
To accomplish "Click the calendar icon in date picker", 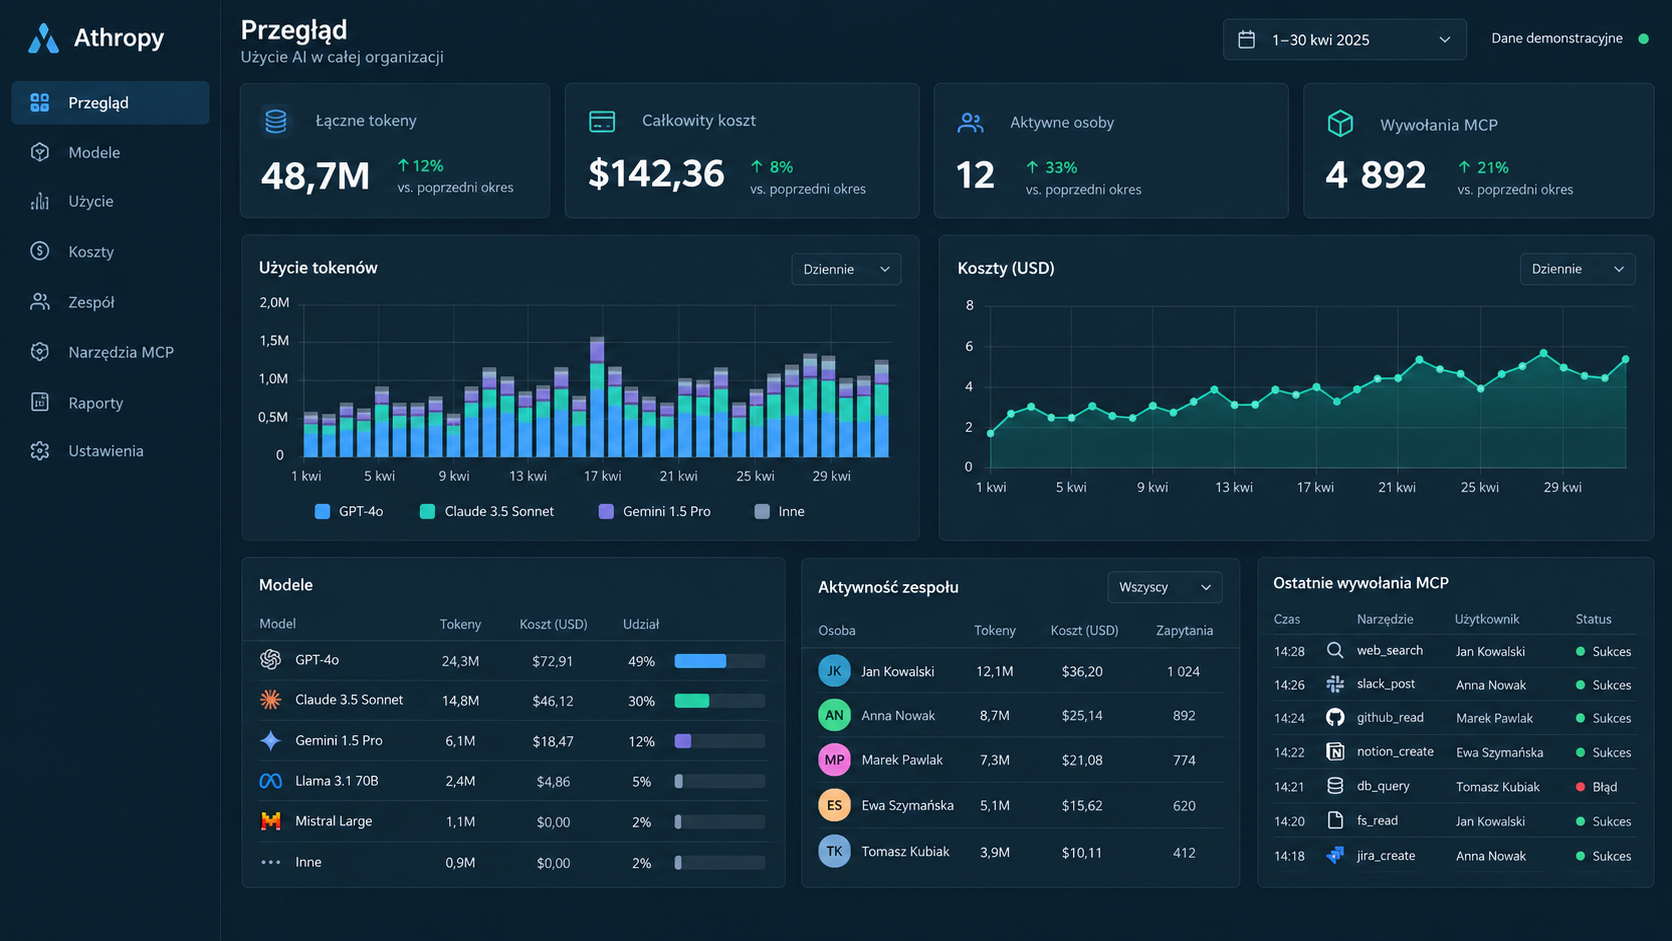I will pyautogui.click(x=1246, y=39).
